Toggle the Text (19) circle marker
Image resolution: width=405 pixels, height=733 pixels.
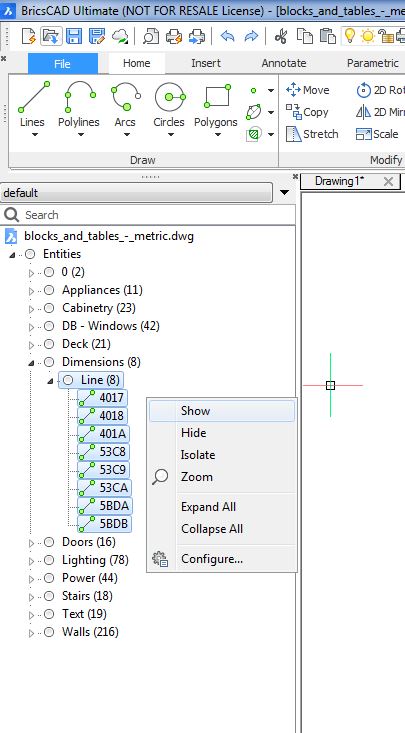coord(49,614)
